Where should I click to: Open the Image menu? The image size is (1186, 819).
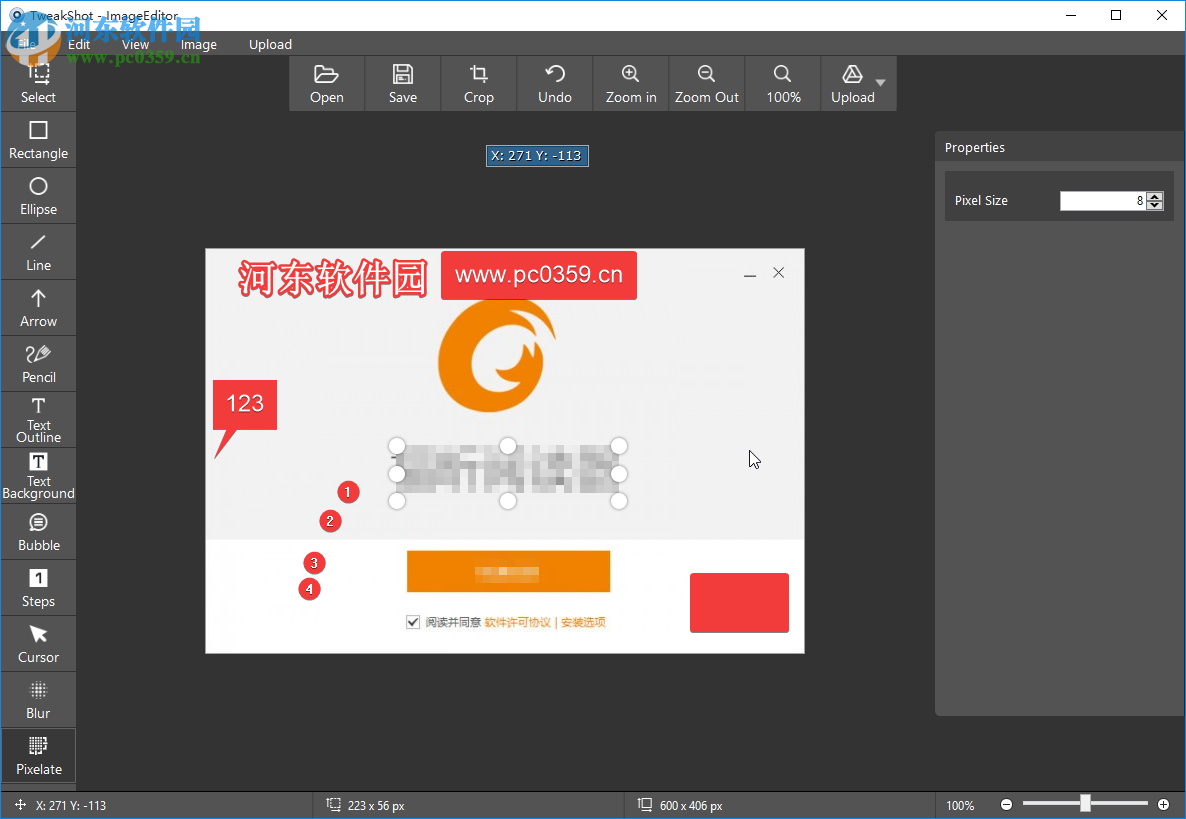tap(198, 44)
